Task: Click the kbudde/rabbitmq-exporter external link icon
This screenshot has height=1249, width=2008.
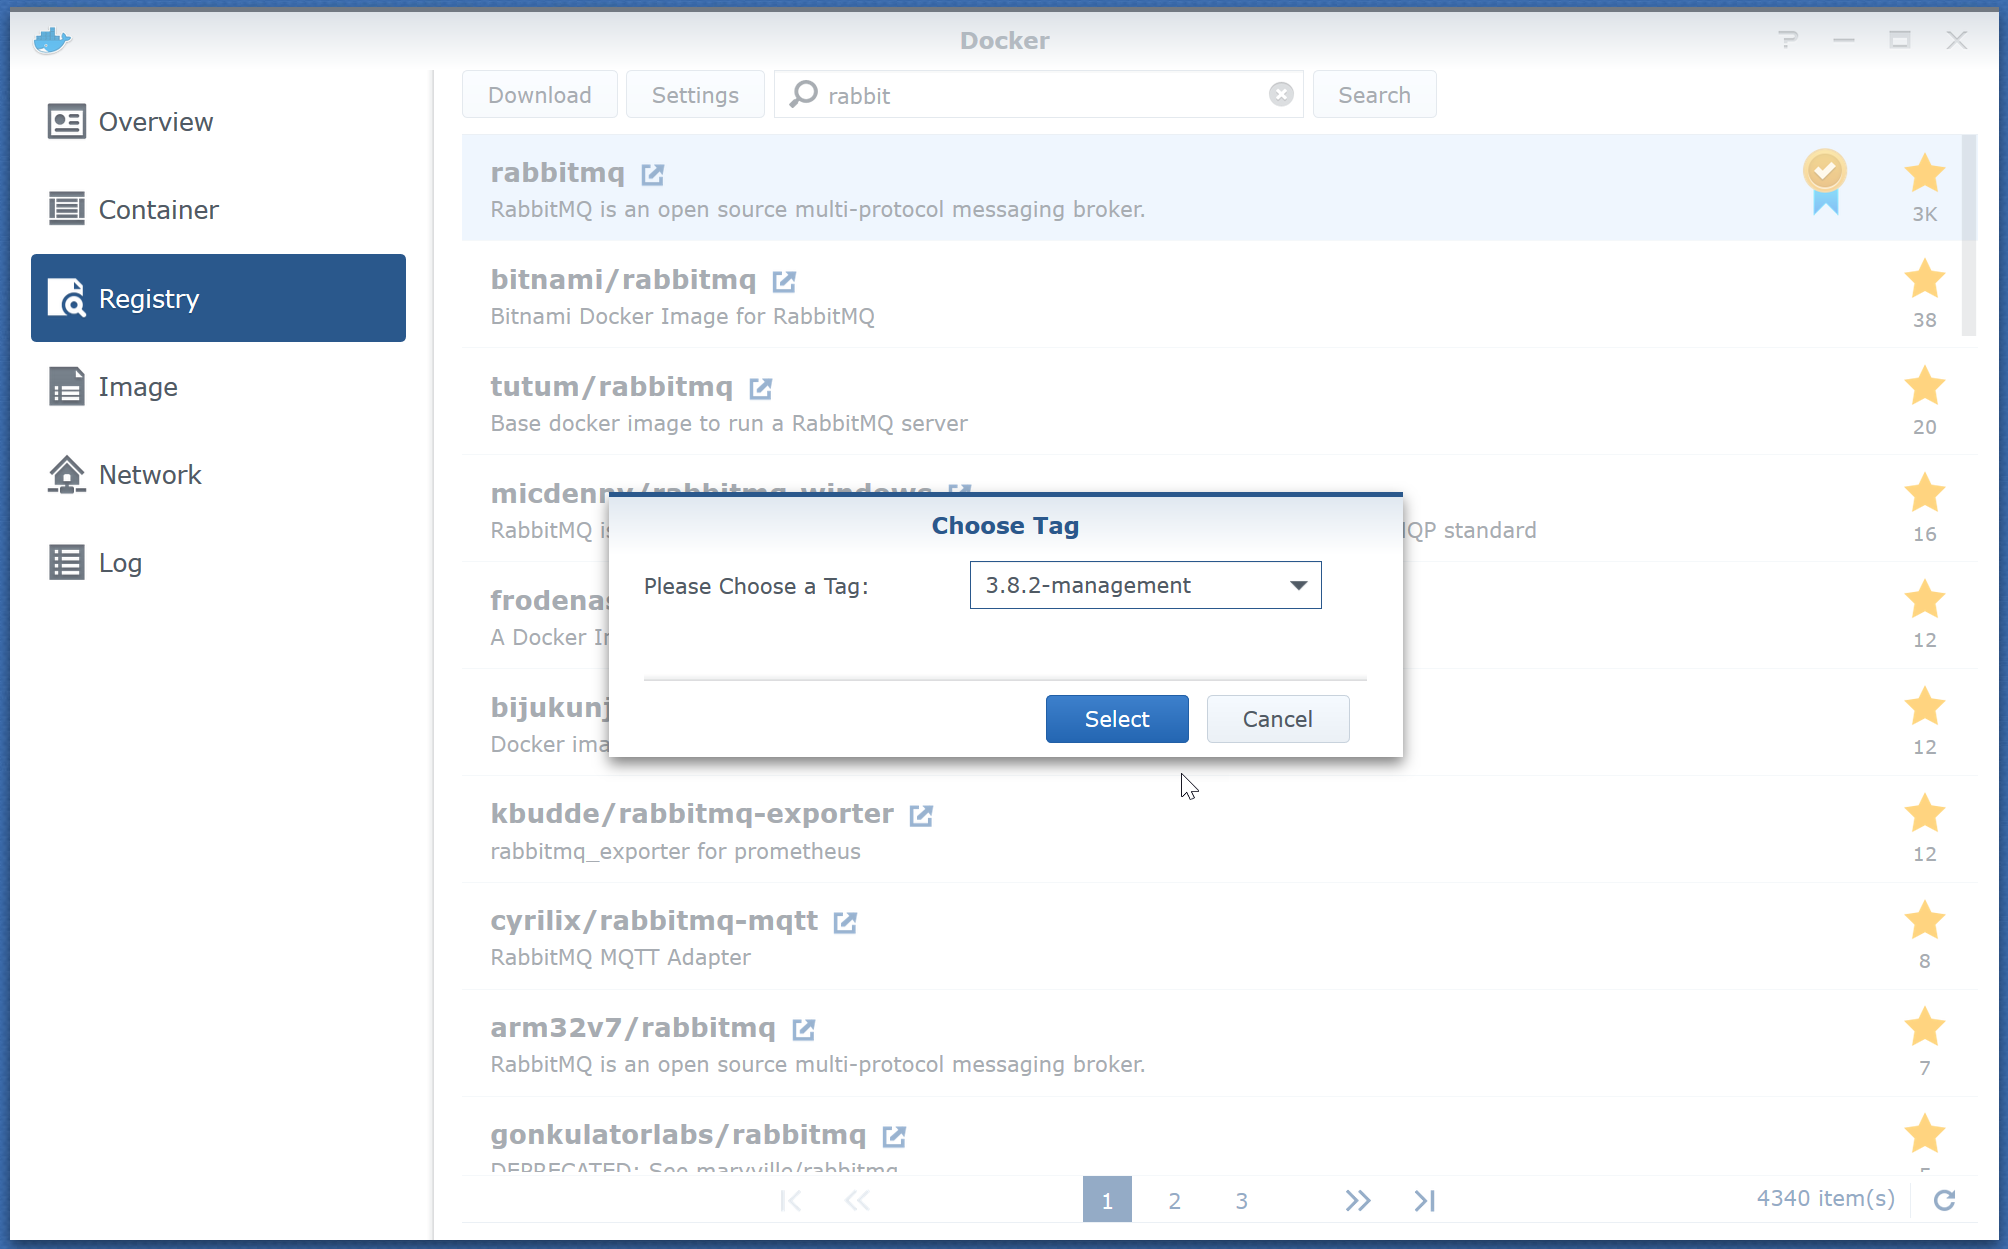Action: click(921, 816)
